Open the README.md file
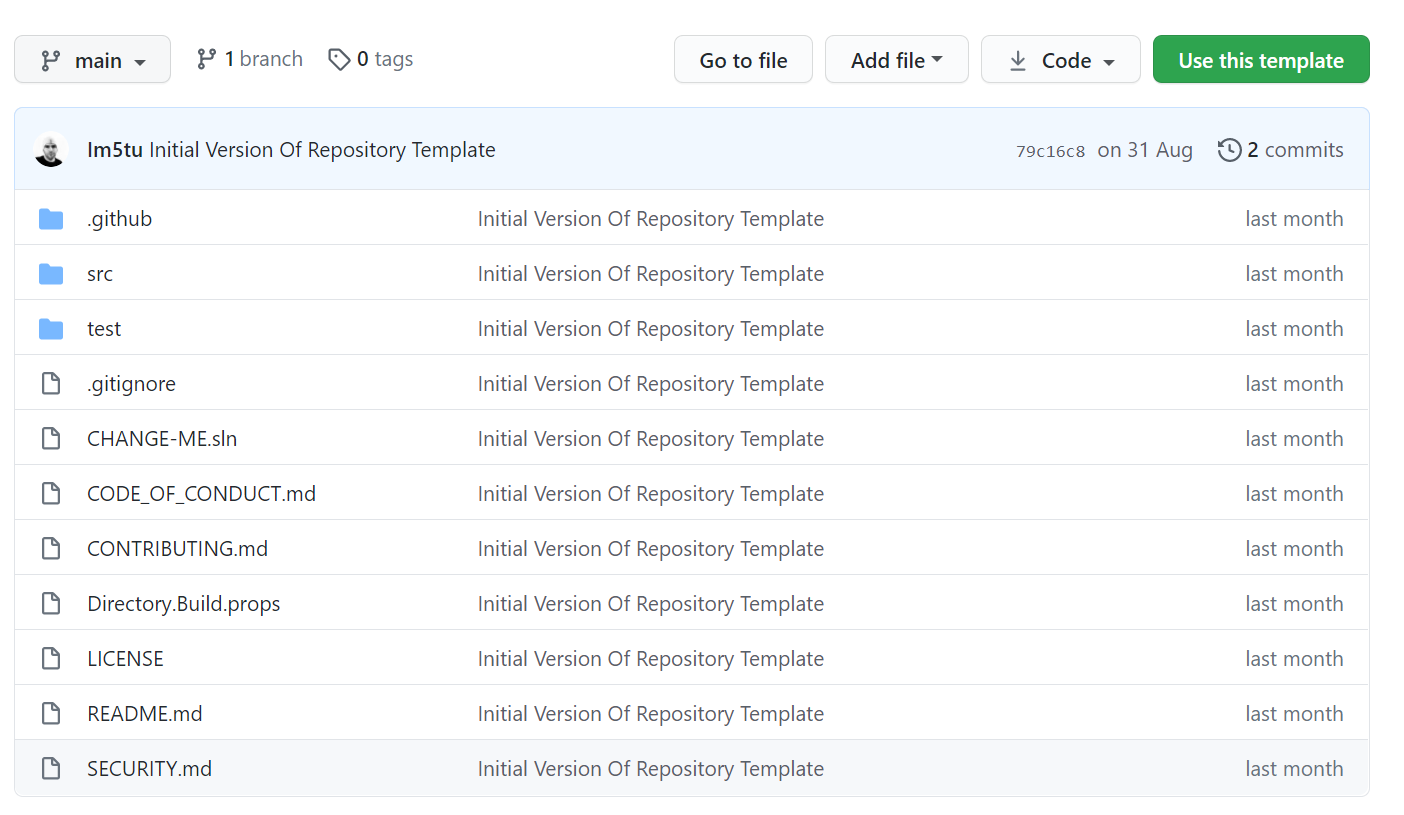Viewport: 1404px width, 815px height. [145, 714]
